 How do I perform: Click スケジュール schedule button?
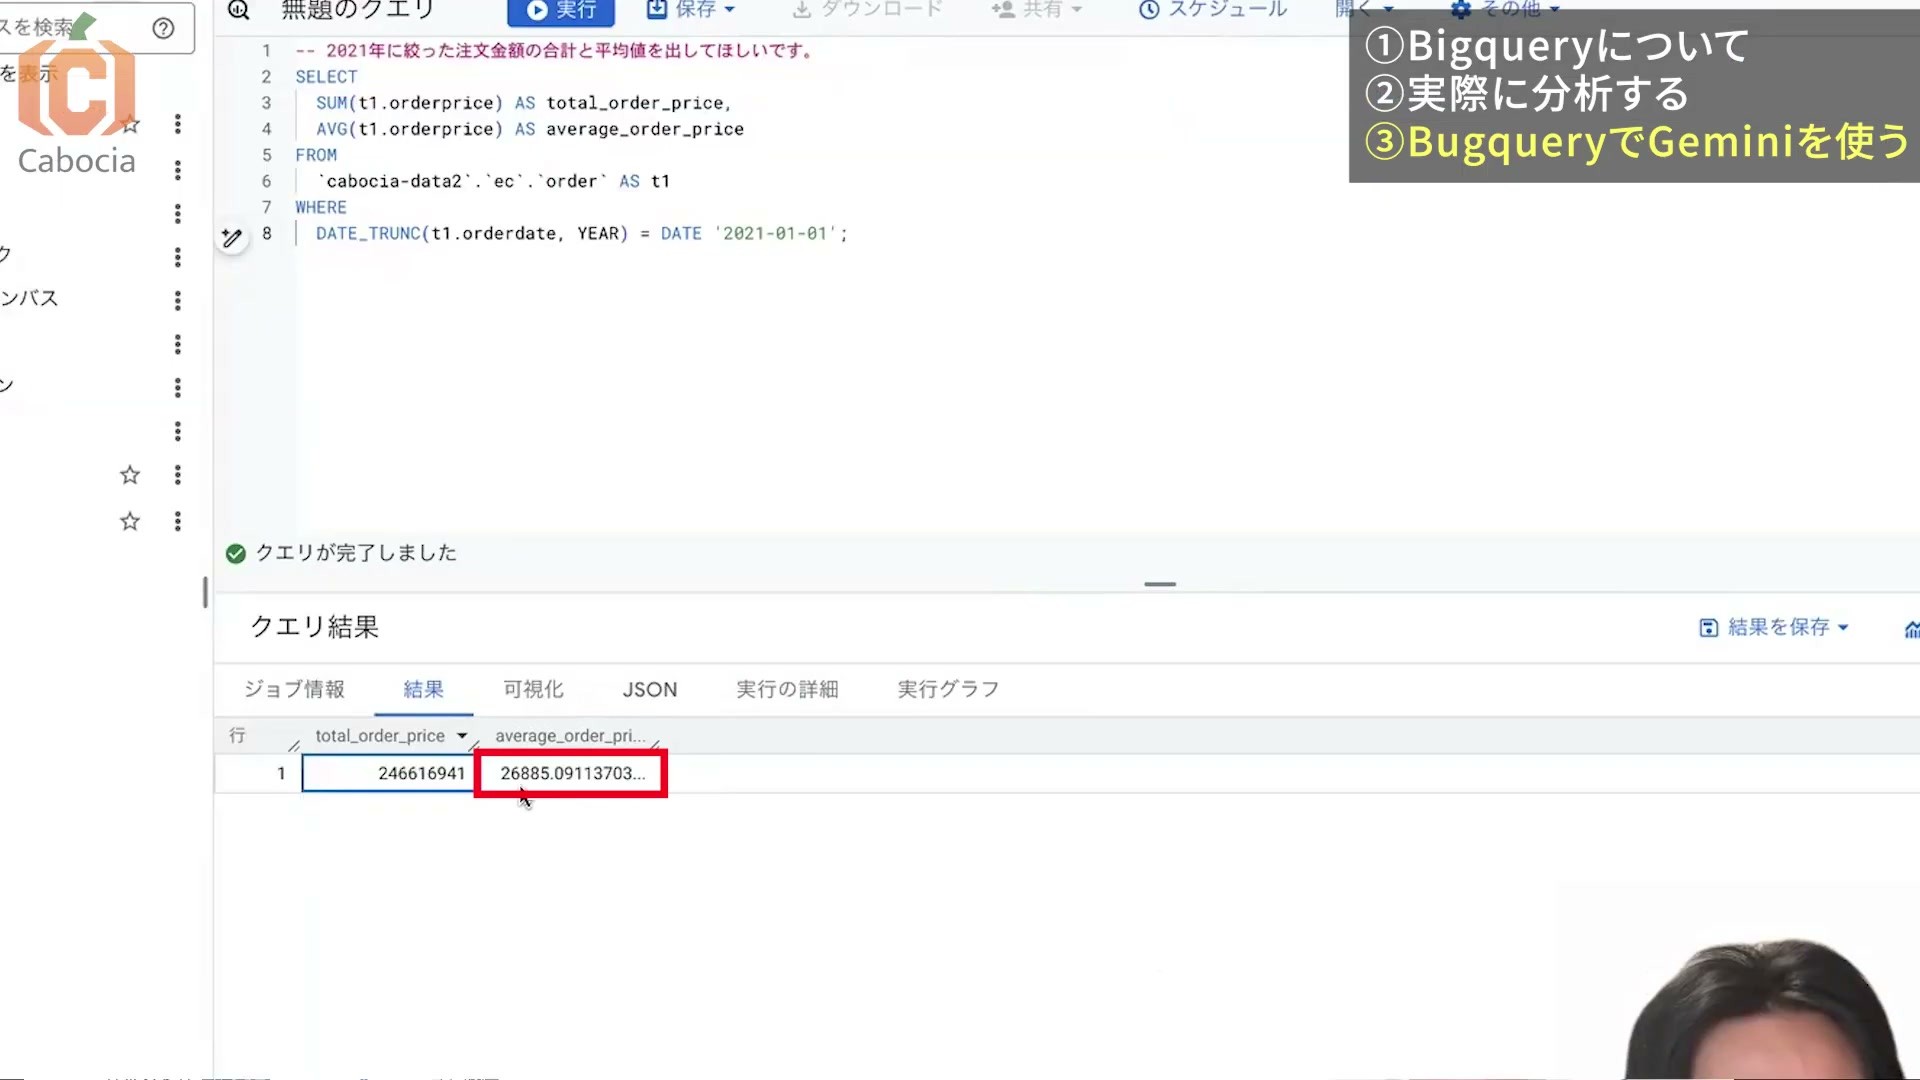(x=1213, y=10)
